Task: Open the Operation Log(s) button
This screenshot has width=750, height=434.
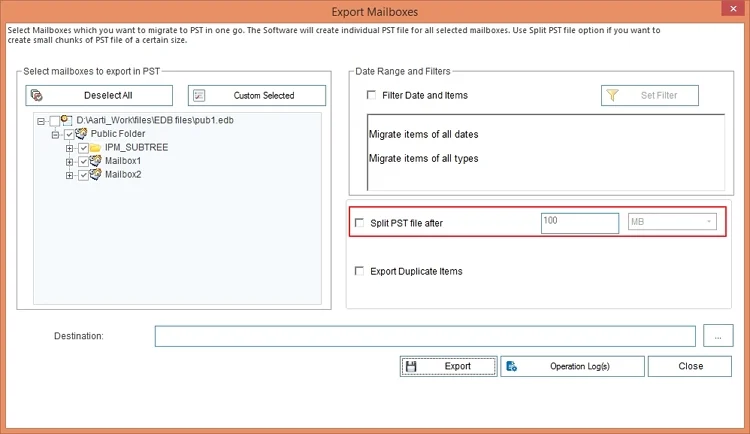Action: click(573, 366)
